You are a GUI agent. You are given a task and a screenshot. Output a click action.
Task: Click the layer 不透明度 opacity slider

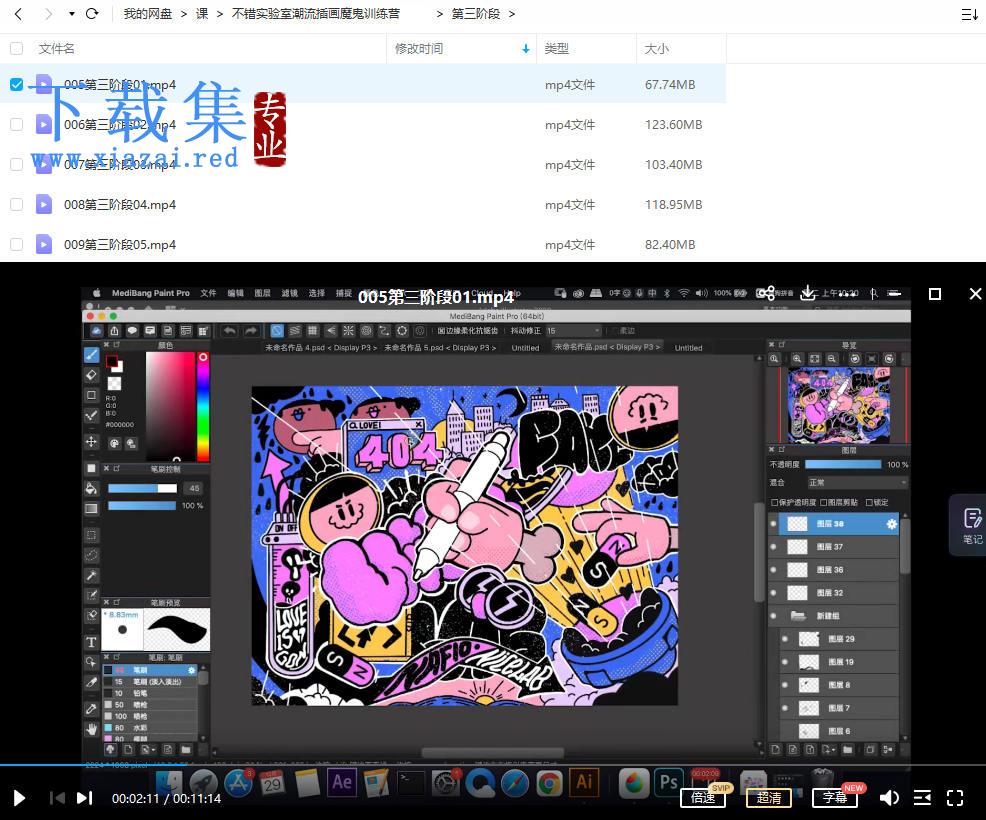pyautogui.click(x=843, y=465)
